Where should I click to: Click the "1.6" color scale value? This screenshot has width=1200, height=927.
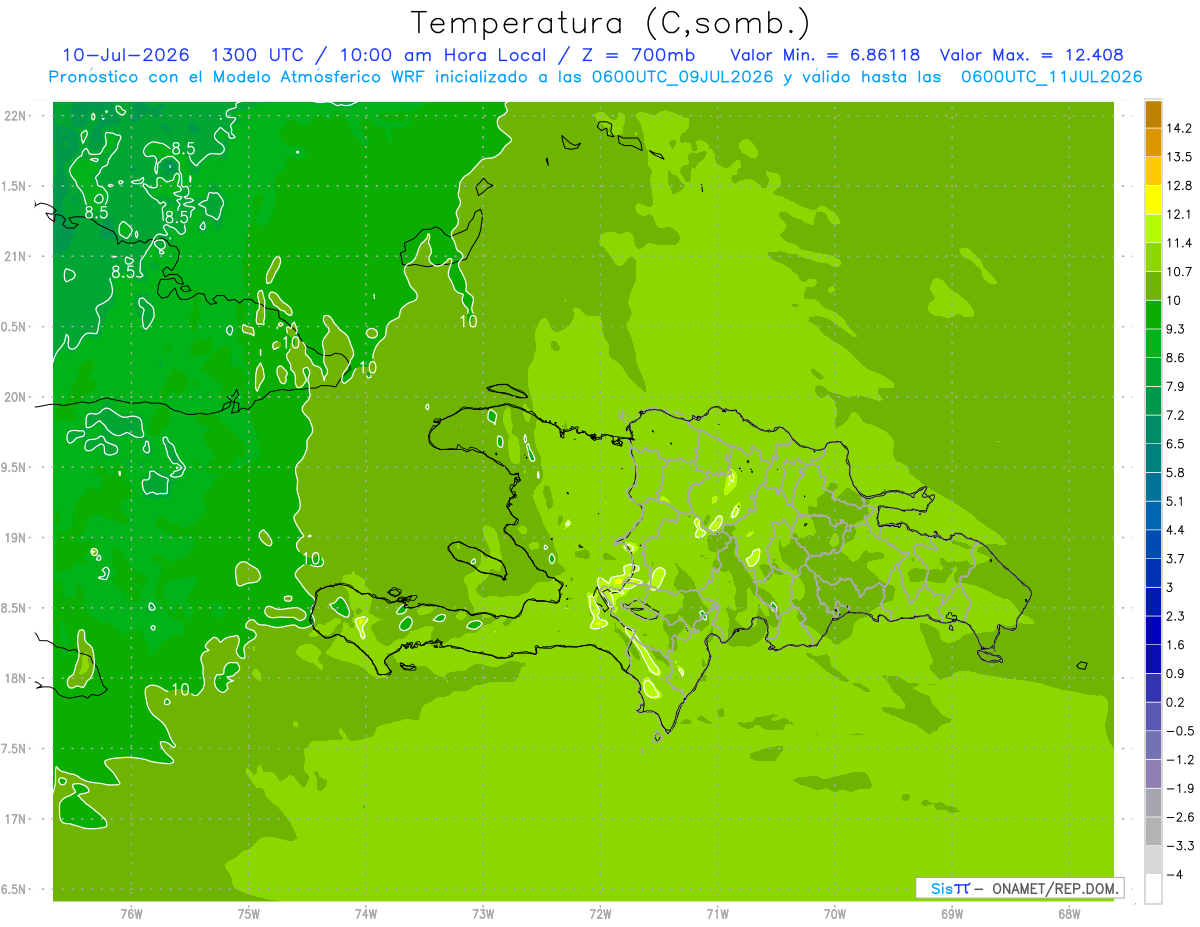(1176, 645)
